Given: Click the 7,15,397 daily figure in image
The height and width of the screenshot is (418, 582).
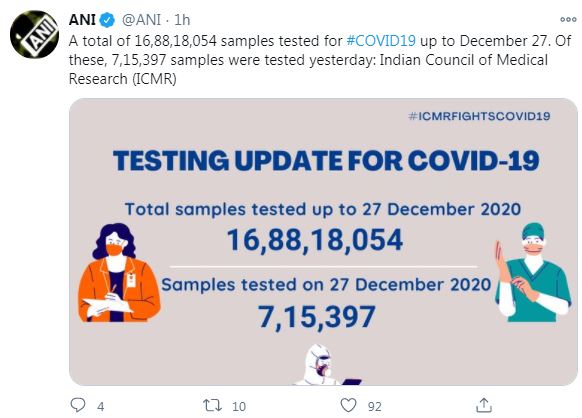Looking at the screenshot, I should [x=317, y=316].
